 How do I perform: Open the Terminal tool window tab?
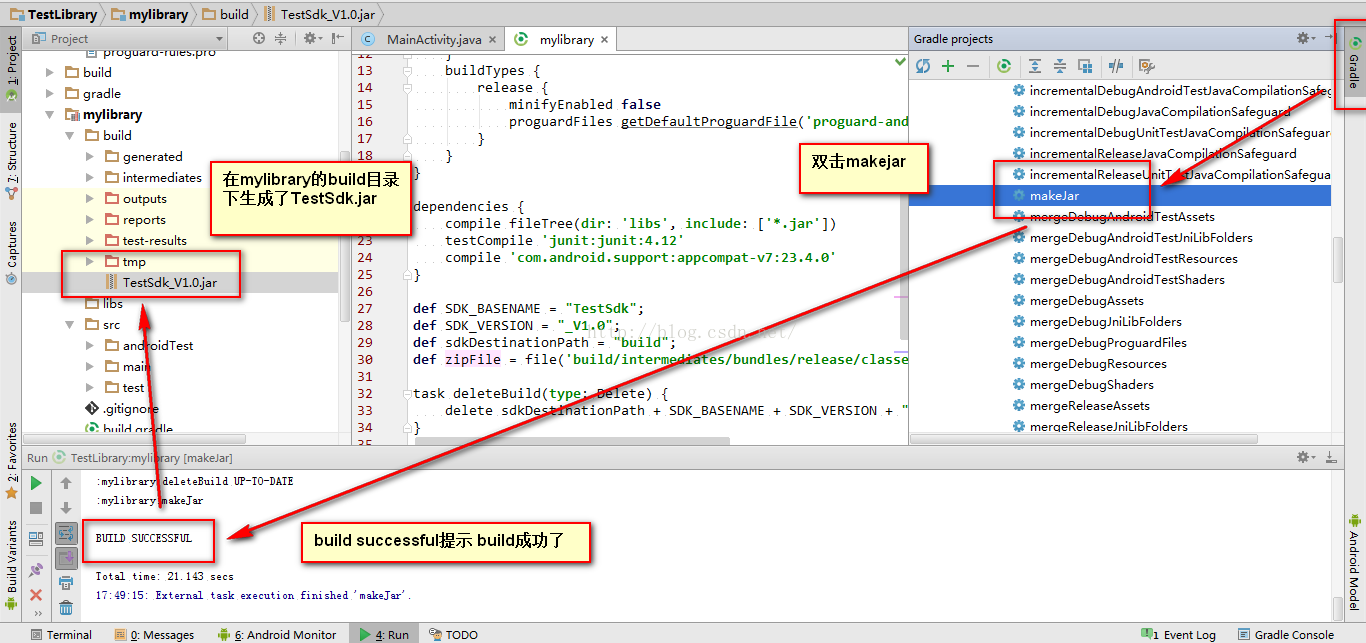(x=60, y=634)
